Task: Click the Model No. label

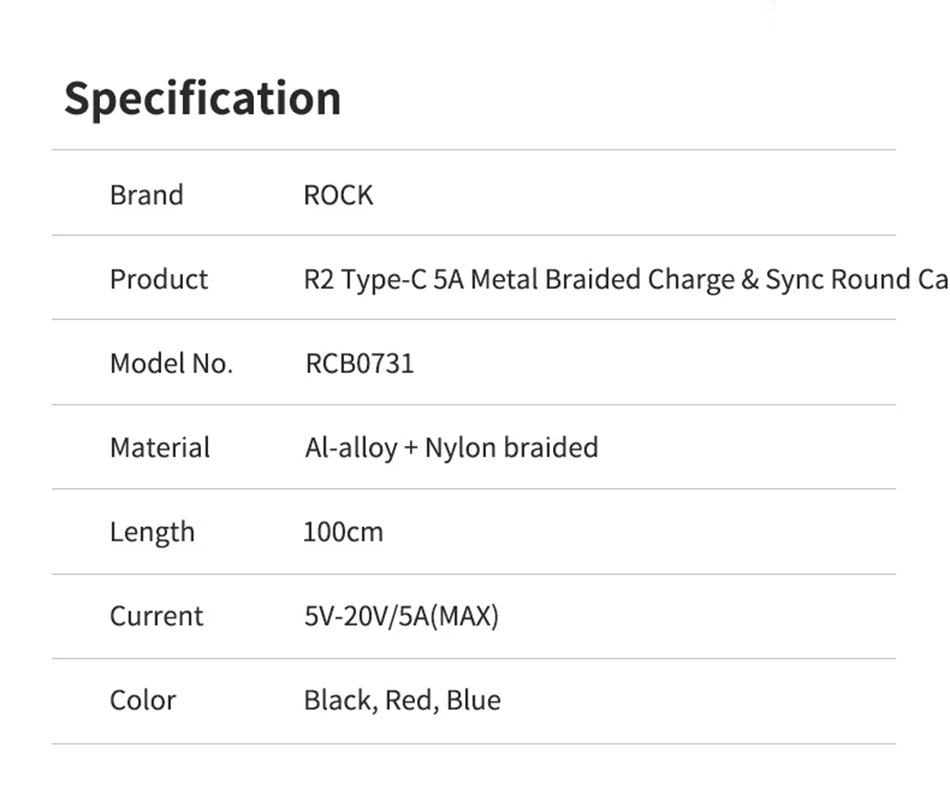Action: (171, 363)
